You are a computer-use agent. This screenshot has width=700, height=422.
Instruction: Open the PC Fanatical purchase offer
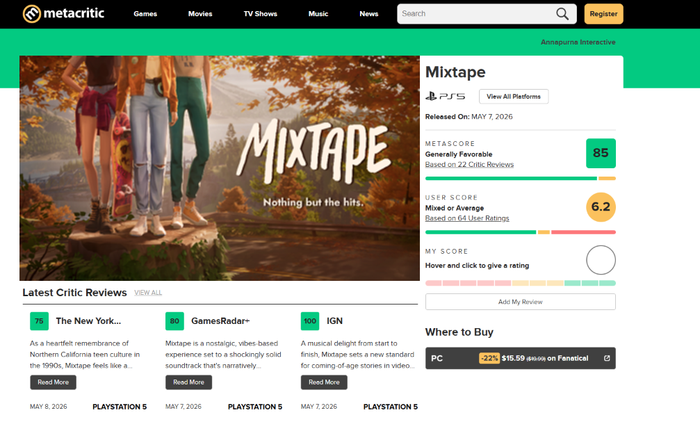pyautogui.click(x=520, y=358)
